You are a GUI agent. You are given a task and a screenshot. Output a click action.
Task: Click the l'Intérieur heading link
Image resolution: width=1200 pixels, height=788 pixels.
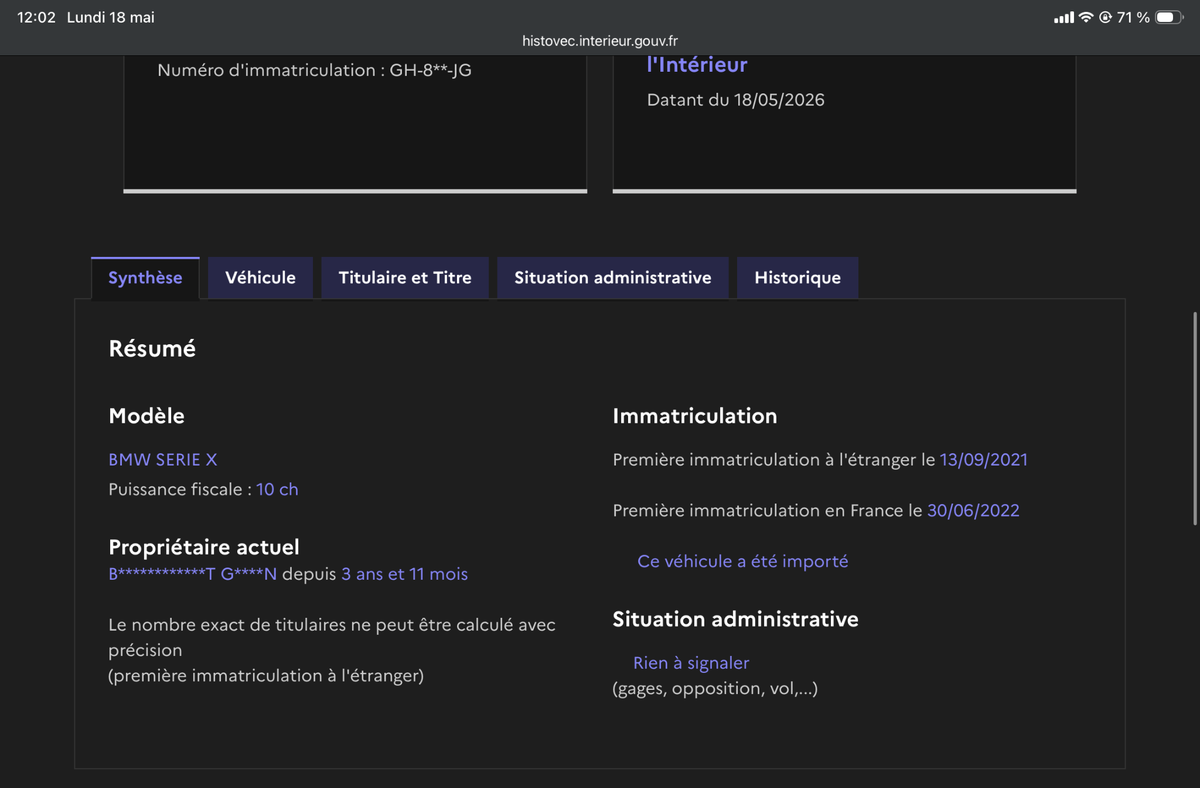click(x=697, y=64)
